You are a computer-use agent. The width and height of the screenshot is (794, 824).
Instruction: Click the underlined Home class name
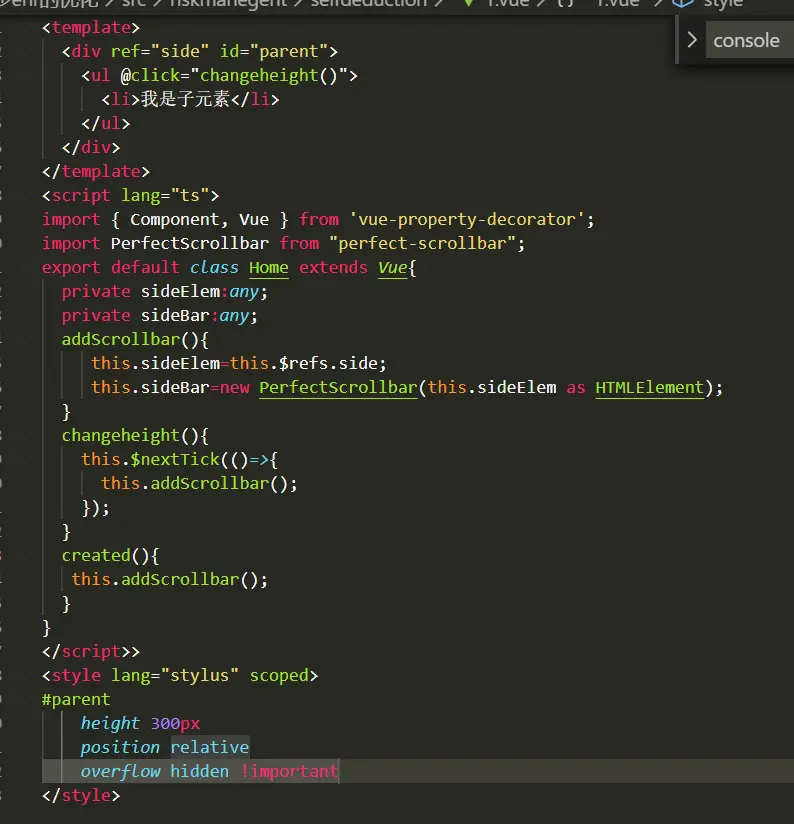pyautogui.click(x=269, y=267)
